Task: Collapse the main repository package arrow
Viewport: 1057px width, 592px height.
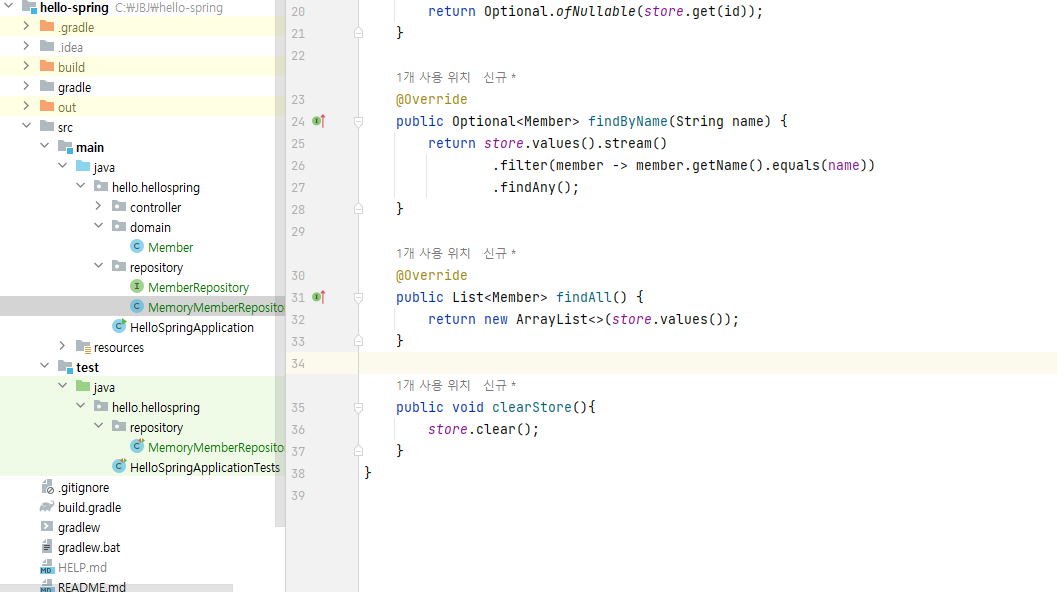Action: click(98, 266)
